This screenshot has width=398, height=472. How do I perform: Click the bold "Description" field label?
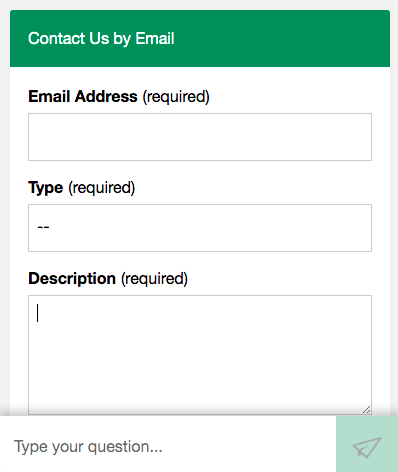coord(72,278)
